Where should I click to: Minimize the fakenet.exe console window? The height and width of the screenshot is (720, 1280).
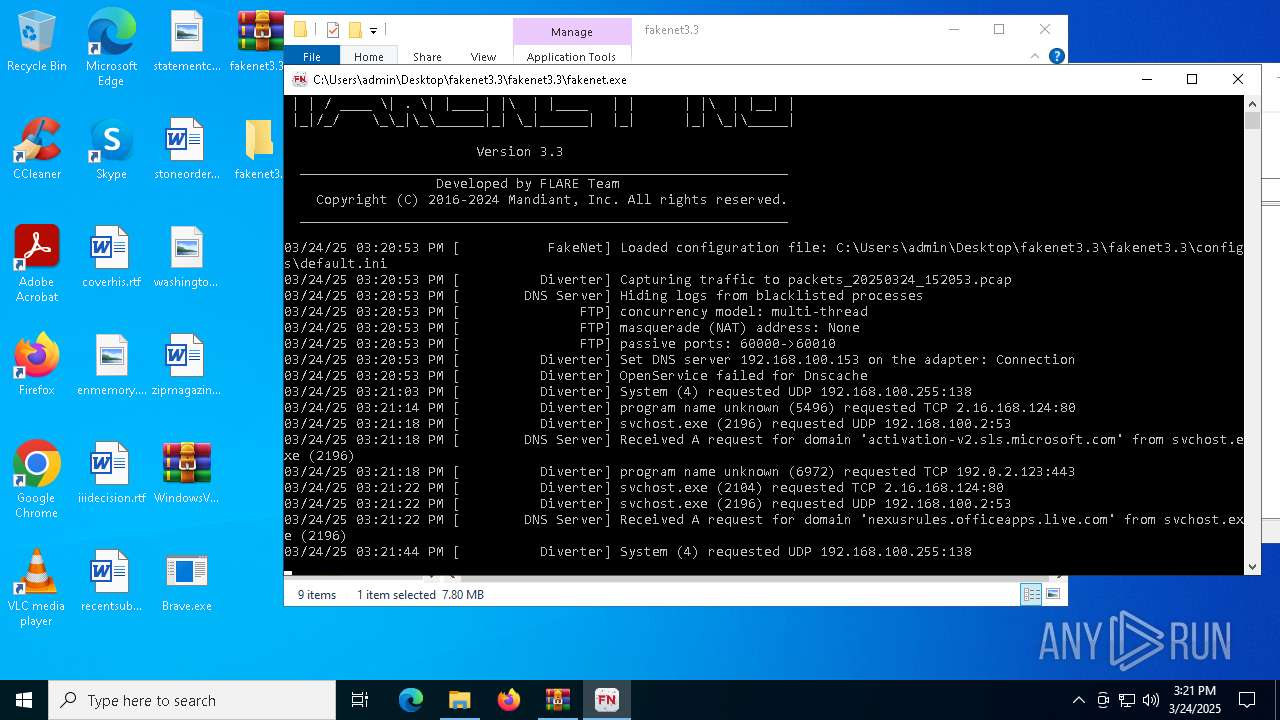pyautogui.click(x=1146, y=79)
